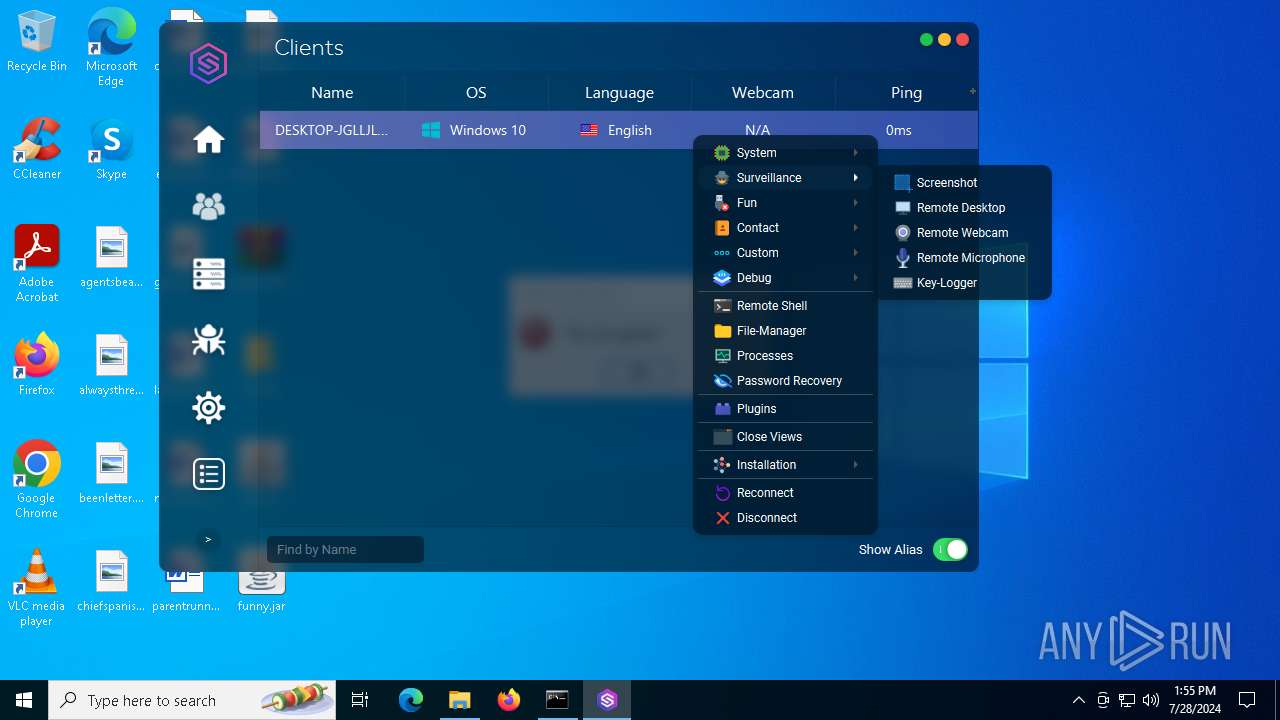
Task: Toggle the Show Alias switch
Action: 950,549
